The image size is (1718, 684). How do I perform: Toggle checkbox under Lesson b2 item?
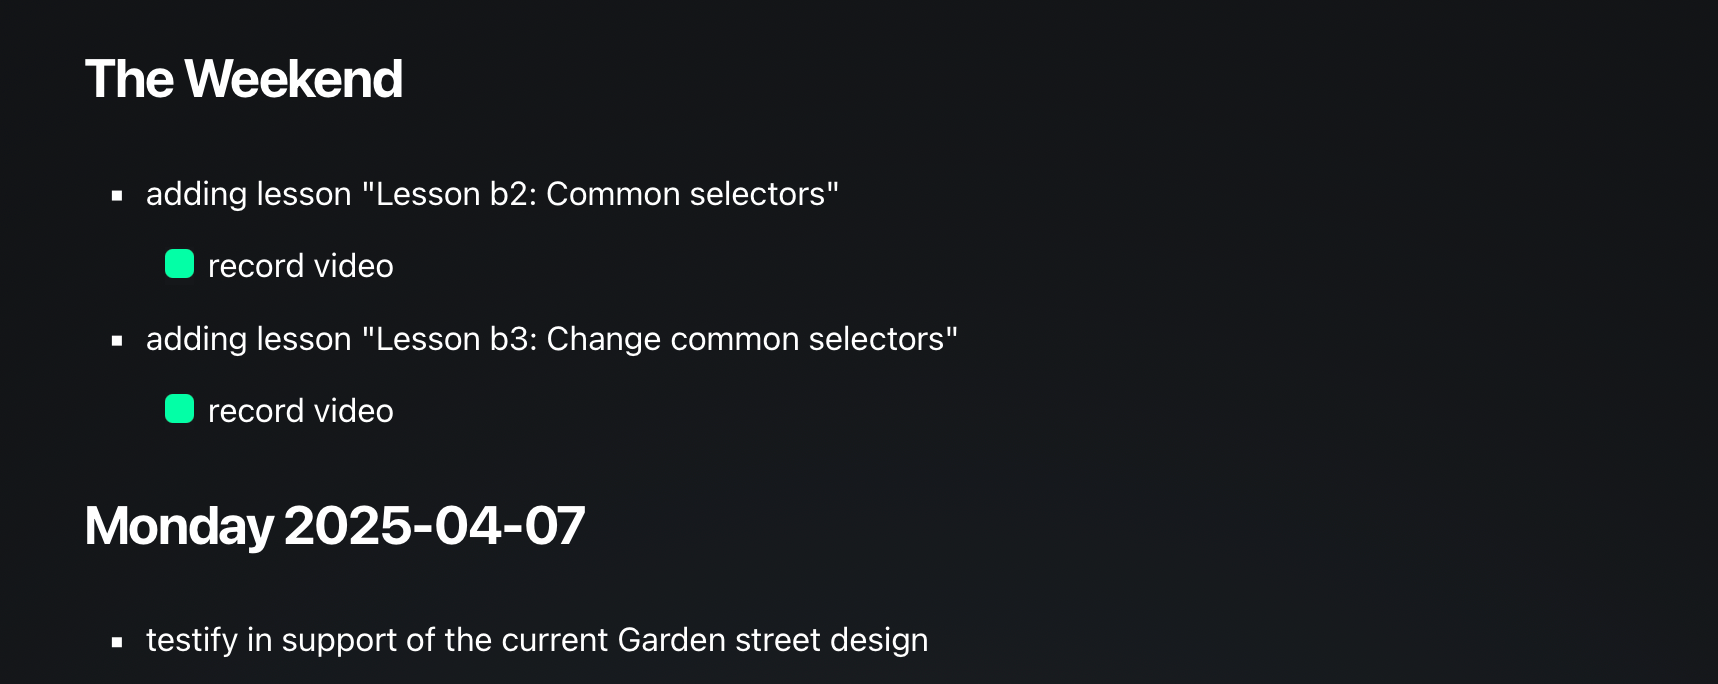[179, 264]
